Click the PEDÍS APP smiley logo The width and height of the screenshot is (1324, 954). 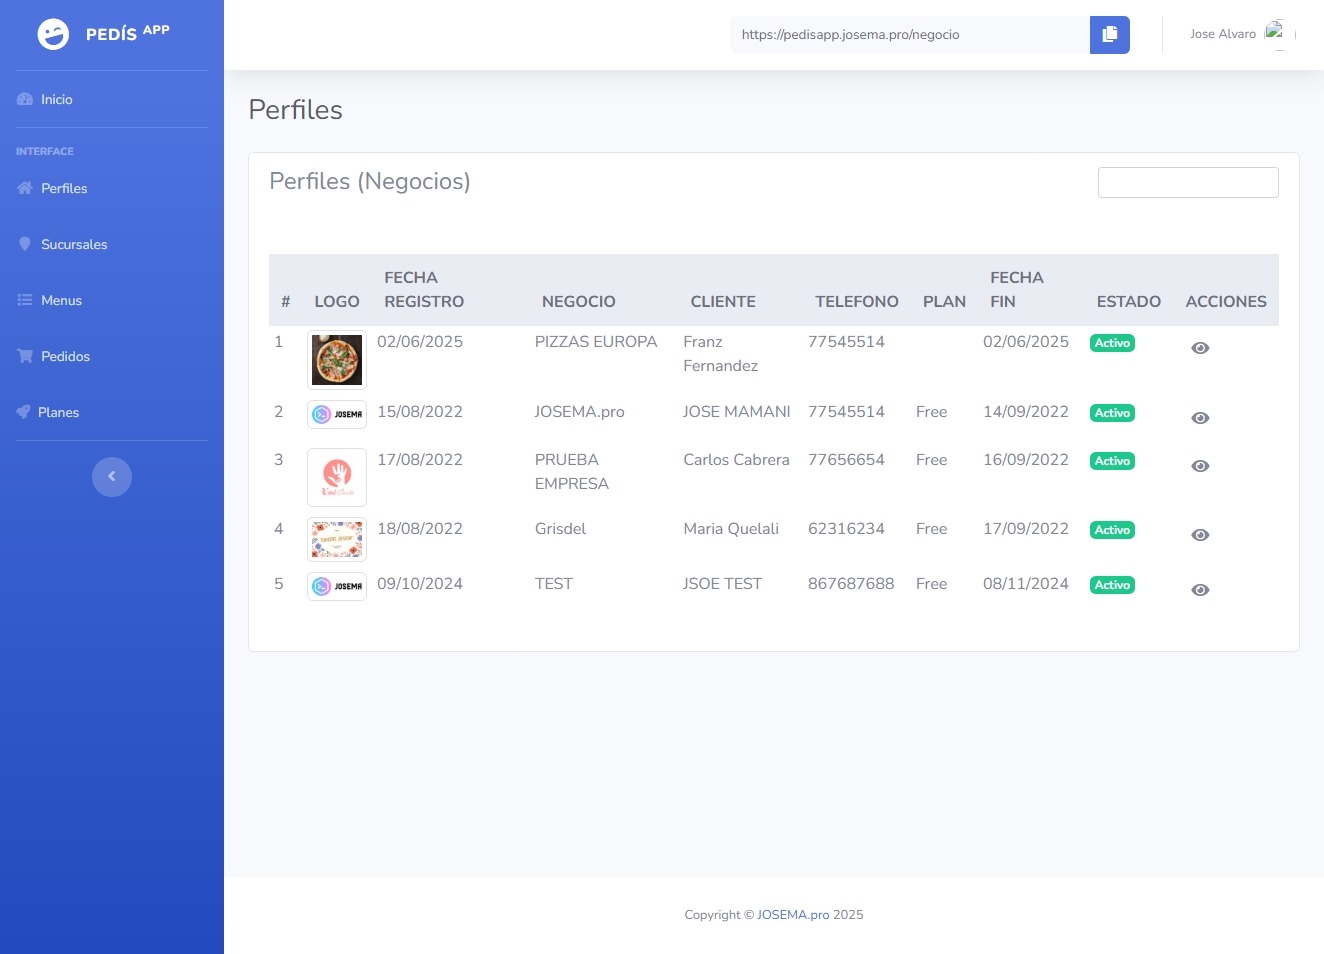click(x=51, y=33)
